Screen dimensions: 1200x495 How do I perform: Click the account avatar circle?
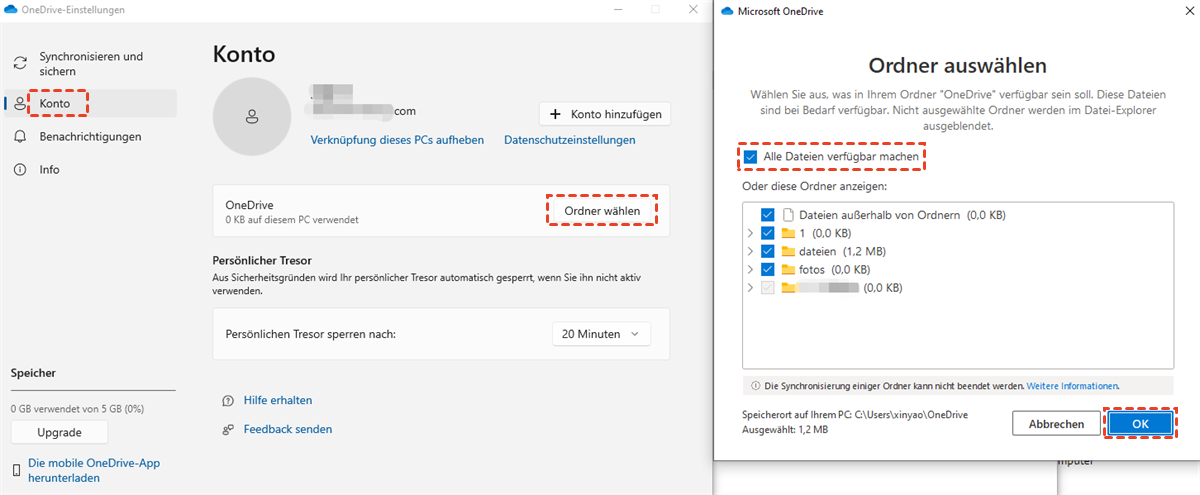point(252,117)
